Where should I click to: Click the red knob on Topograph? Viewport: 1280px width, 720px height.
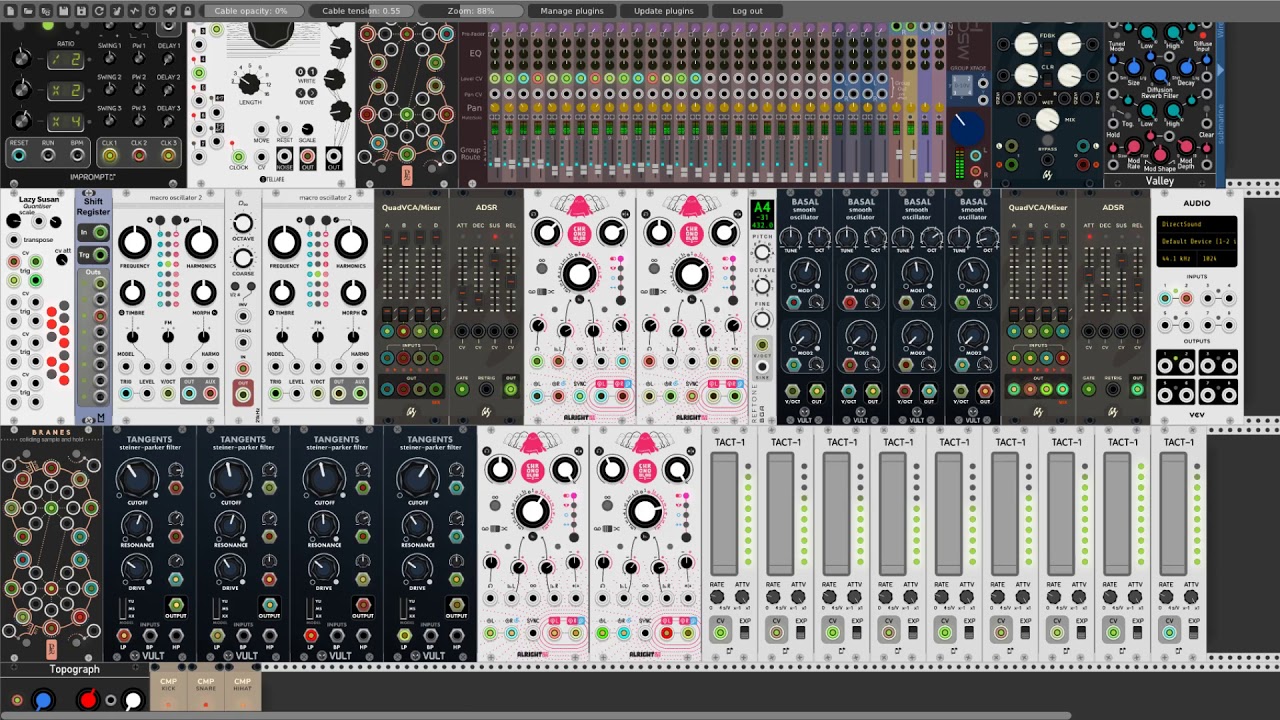coord(88,700)
